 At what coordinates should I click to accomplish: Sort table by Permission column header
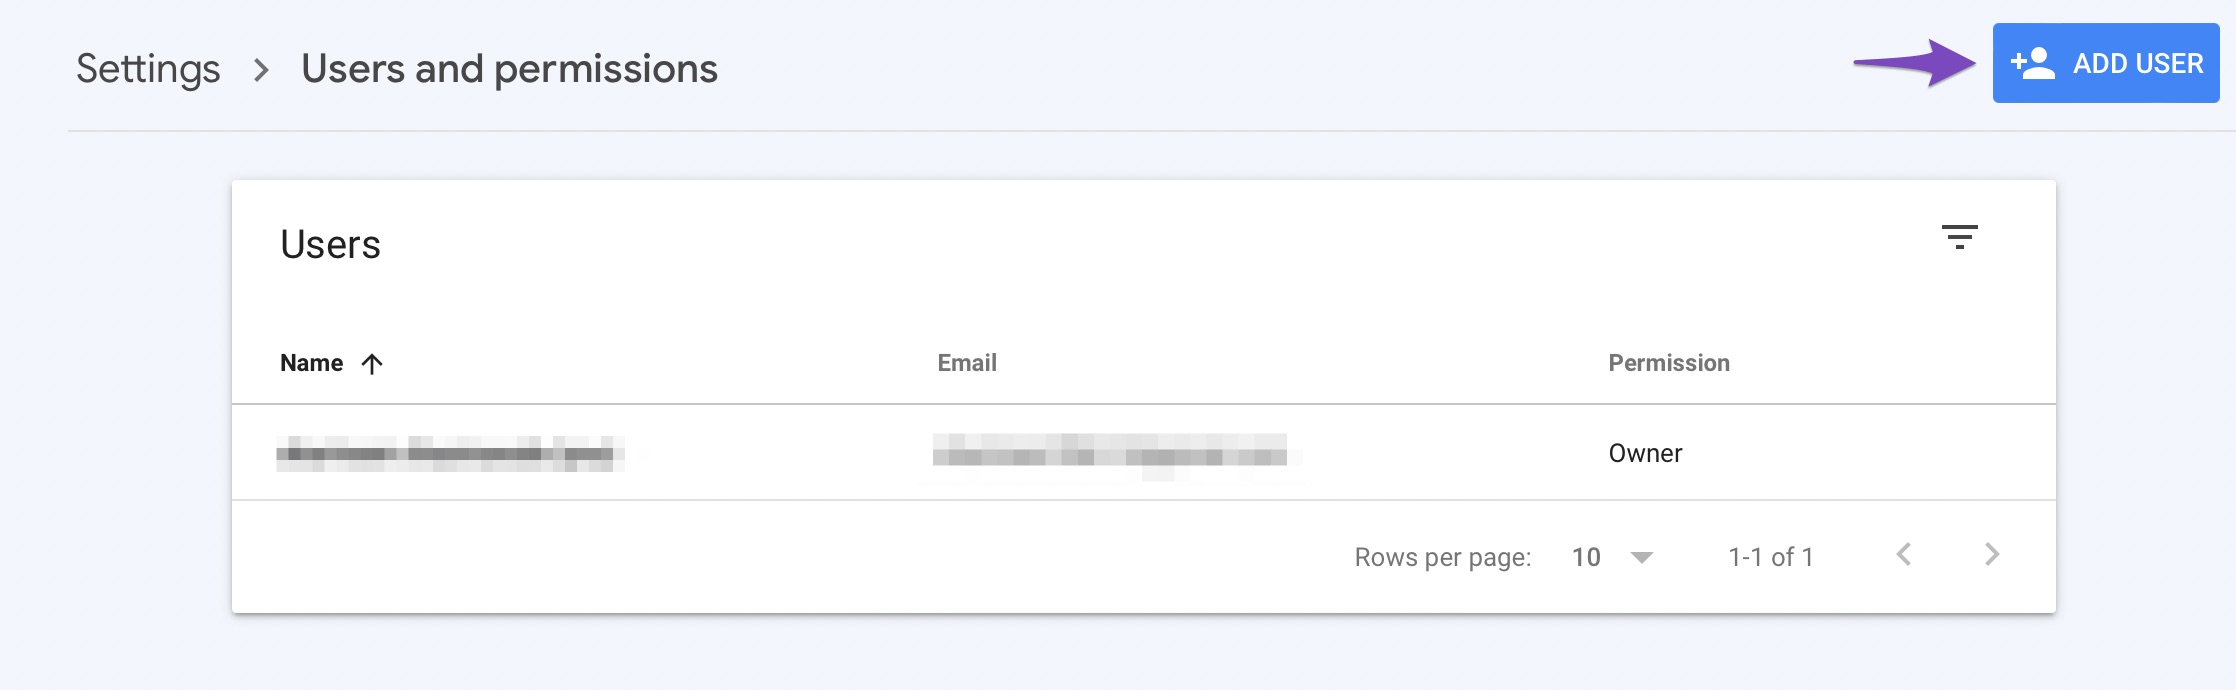click(x=1669, y=363)
